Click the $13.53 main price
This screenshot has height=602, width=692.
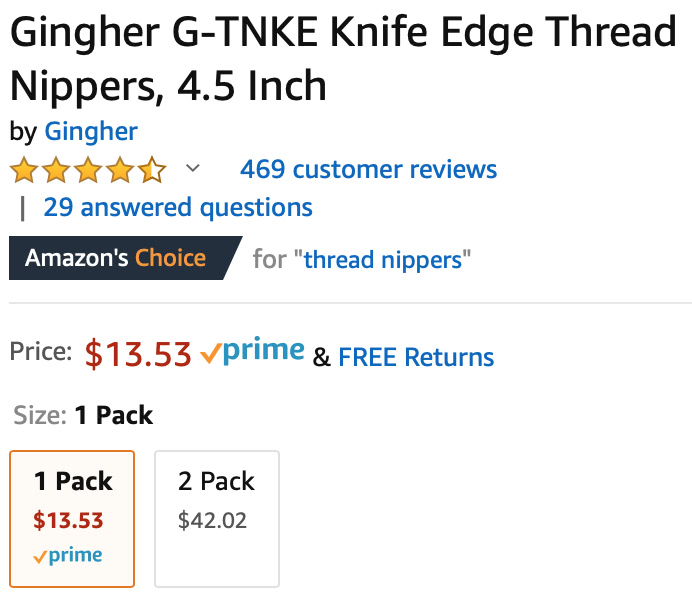tap(138, 354)
